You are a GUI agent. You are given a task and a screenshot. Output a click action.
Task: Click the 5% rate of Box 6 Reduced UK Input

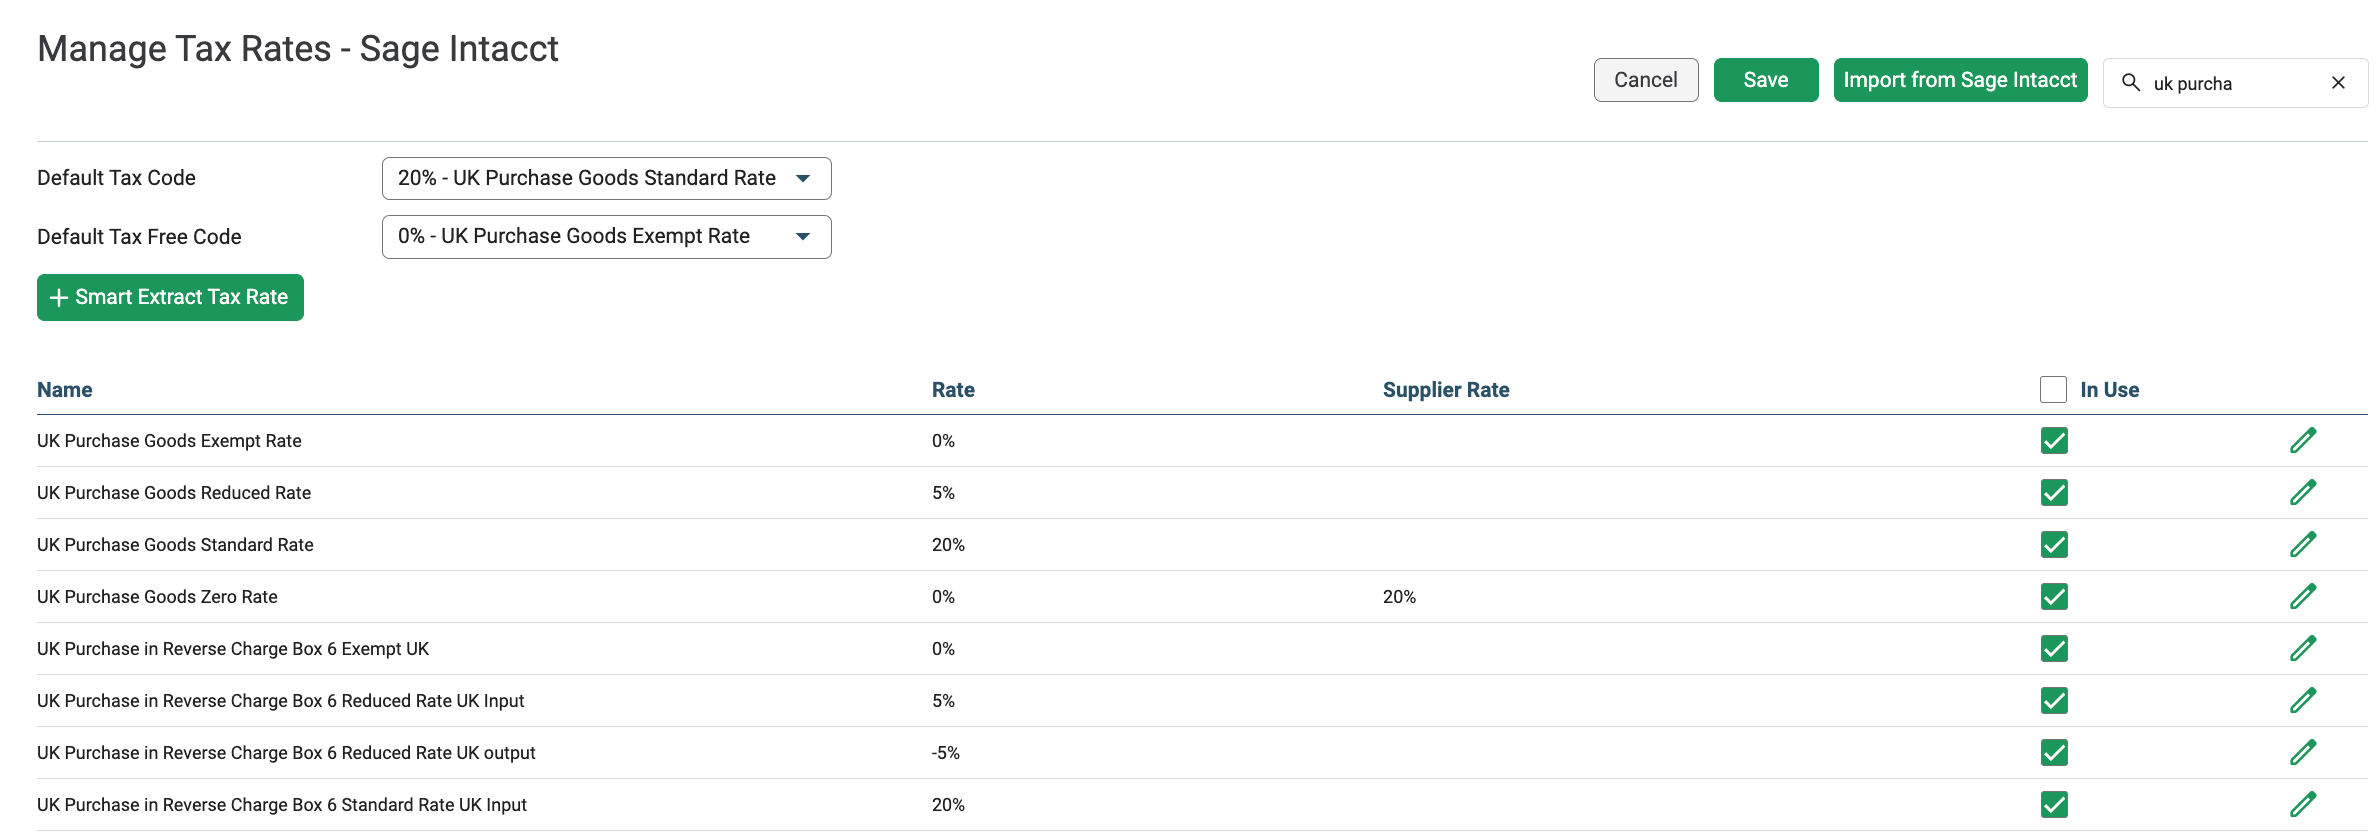943,701
